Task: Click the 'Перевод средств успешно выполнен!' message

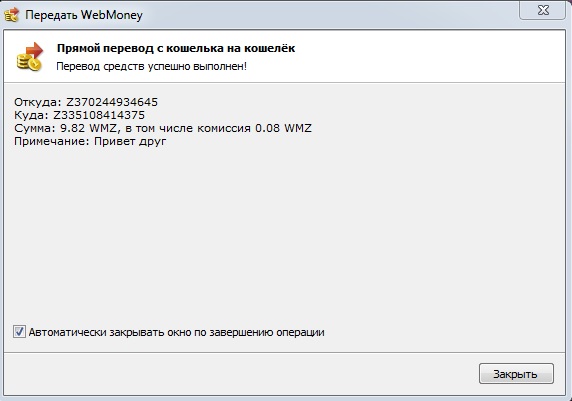Action: [151, 66]
